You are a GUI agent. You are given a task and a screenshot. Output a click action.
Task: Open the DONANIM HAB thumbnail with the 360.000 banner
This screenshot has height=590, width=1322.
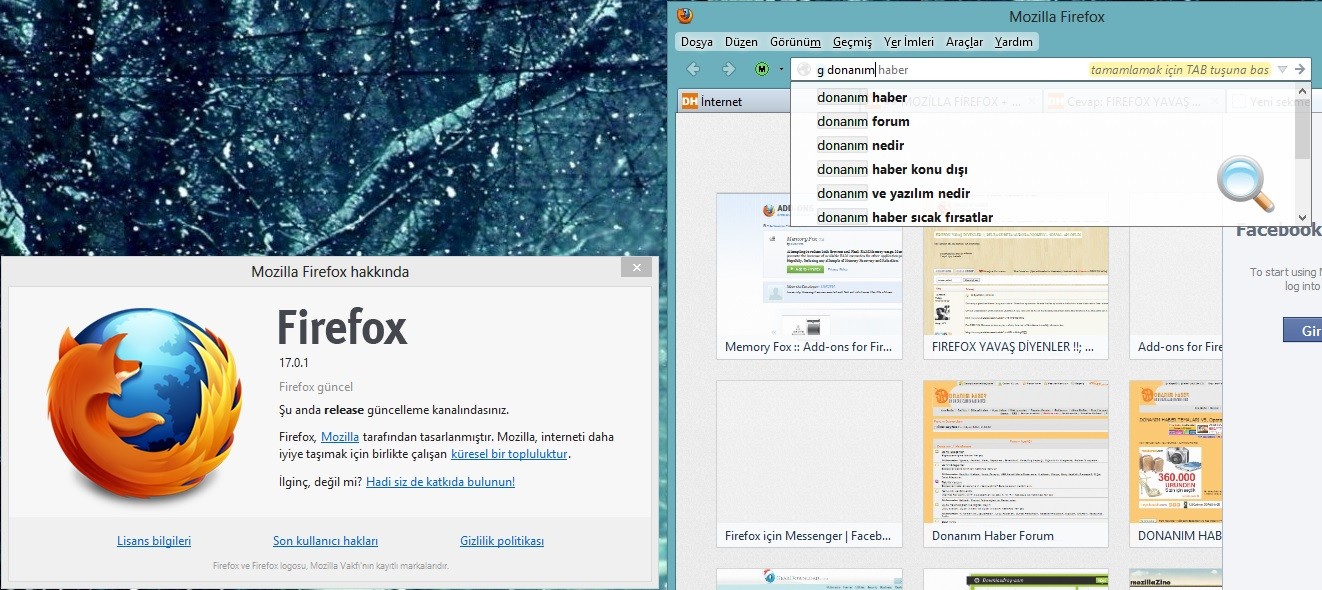point(1176,464)
